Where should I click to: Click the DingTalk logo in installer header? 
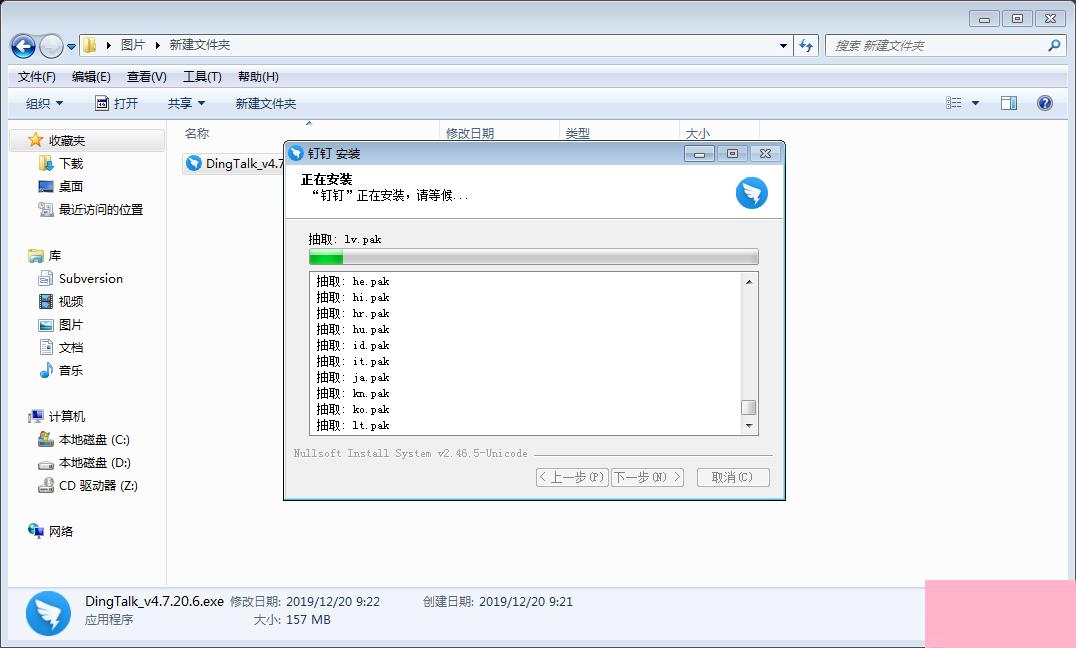[751, 193]
